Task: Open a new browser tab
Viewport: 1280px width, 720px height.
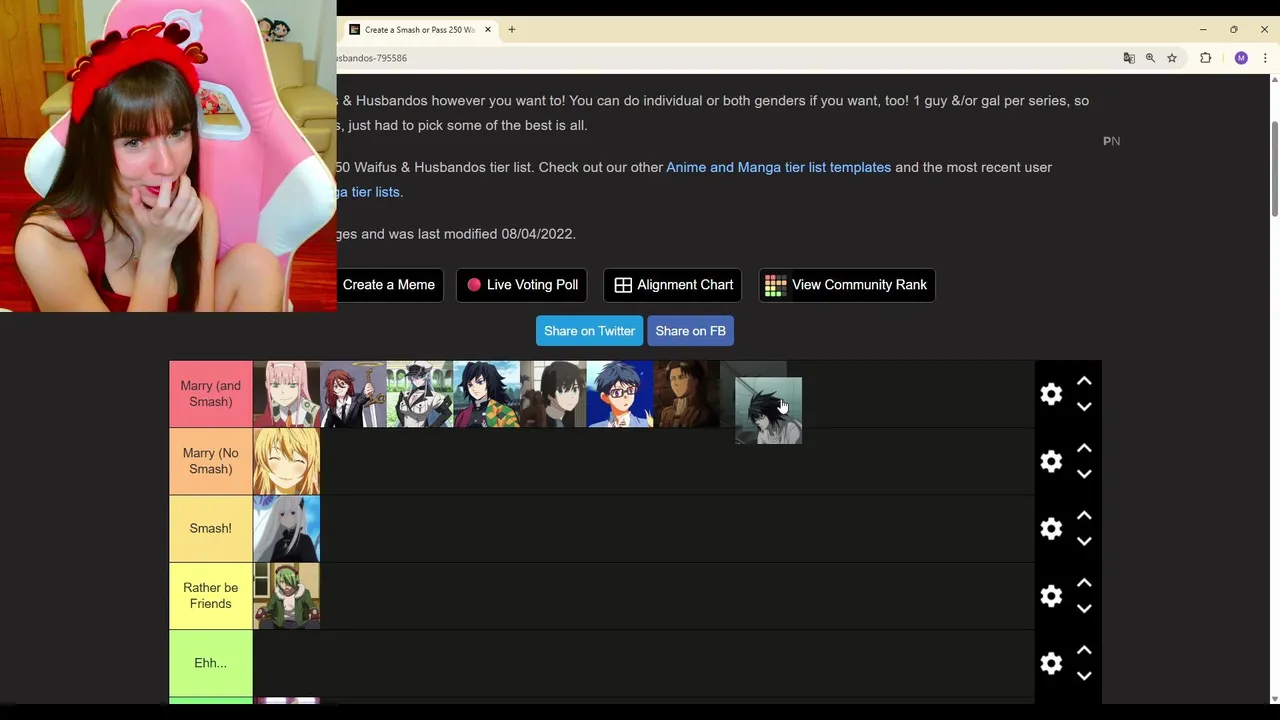Action: [511, 30]
